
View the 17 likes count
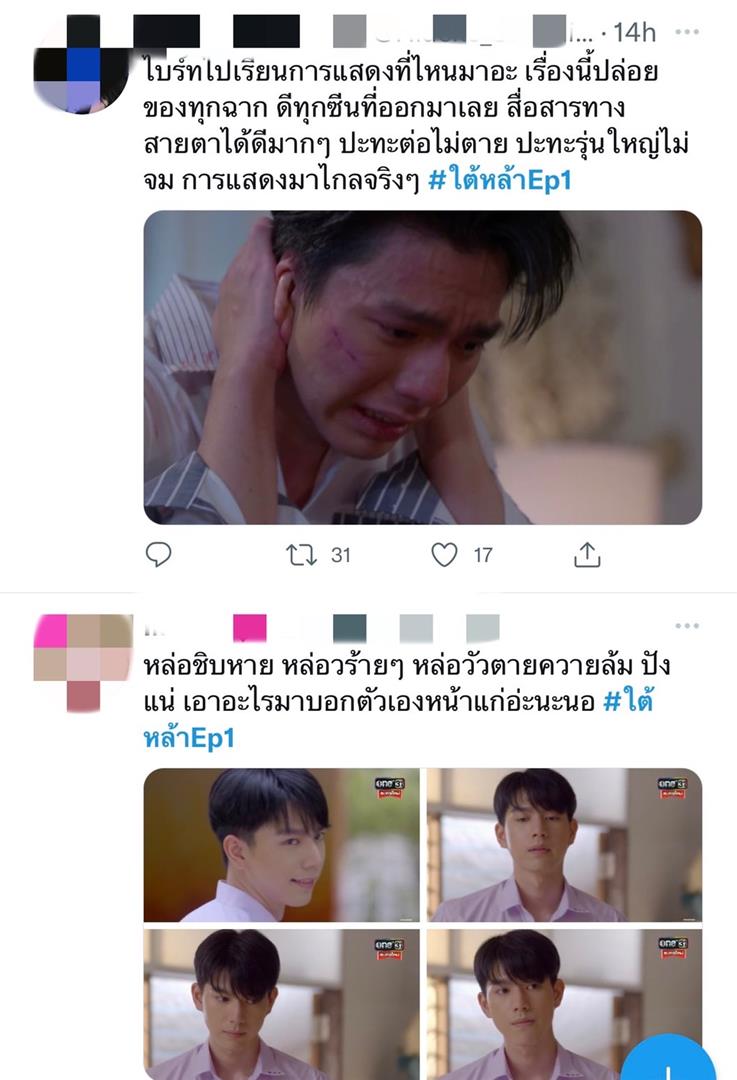tap(483, 554)
